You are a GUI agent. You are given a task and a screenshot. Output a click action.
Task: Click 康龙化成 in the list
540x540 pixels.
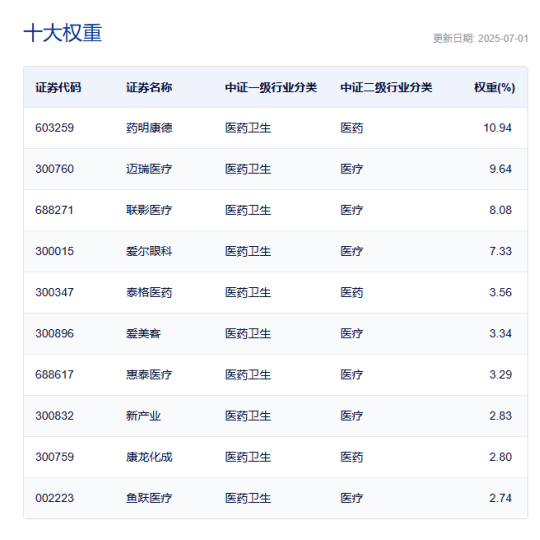149,457
